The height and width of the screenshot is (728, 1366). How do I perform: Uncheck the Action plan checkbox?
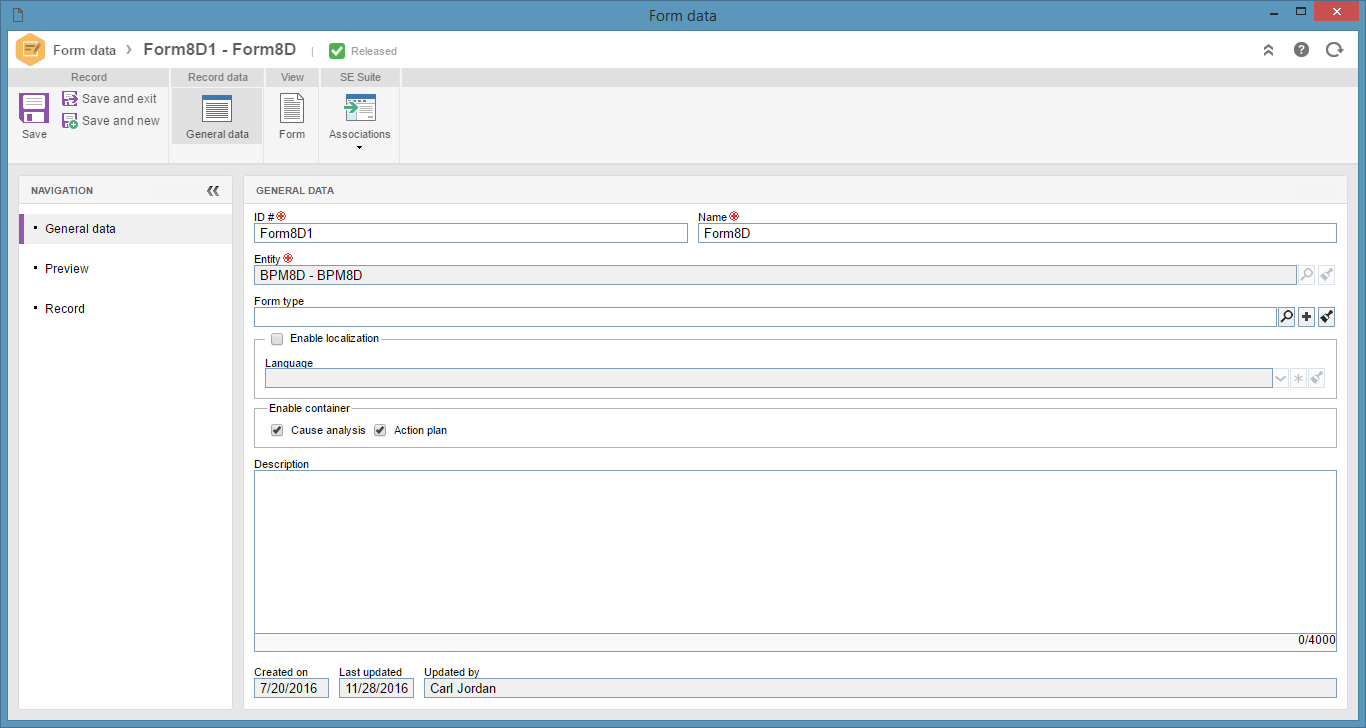tap(380, 431)
